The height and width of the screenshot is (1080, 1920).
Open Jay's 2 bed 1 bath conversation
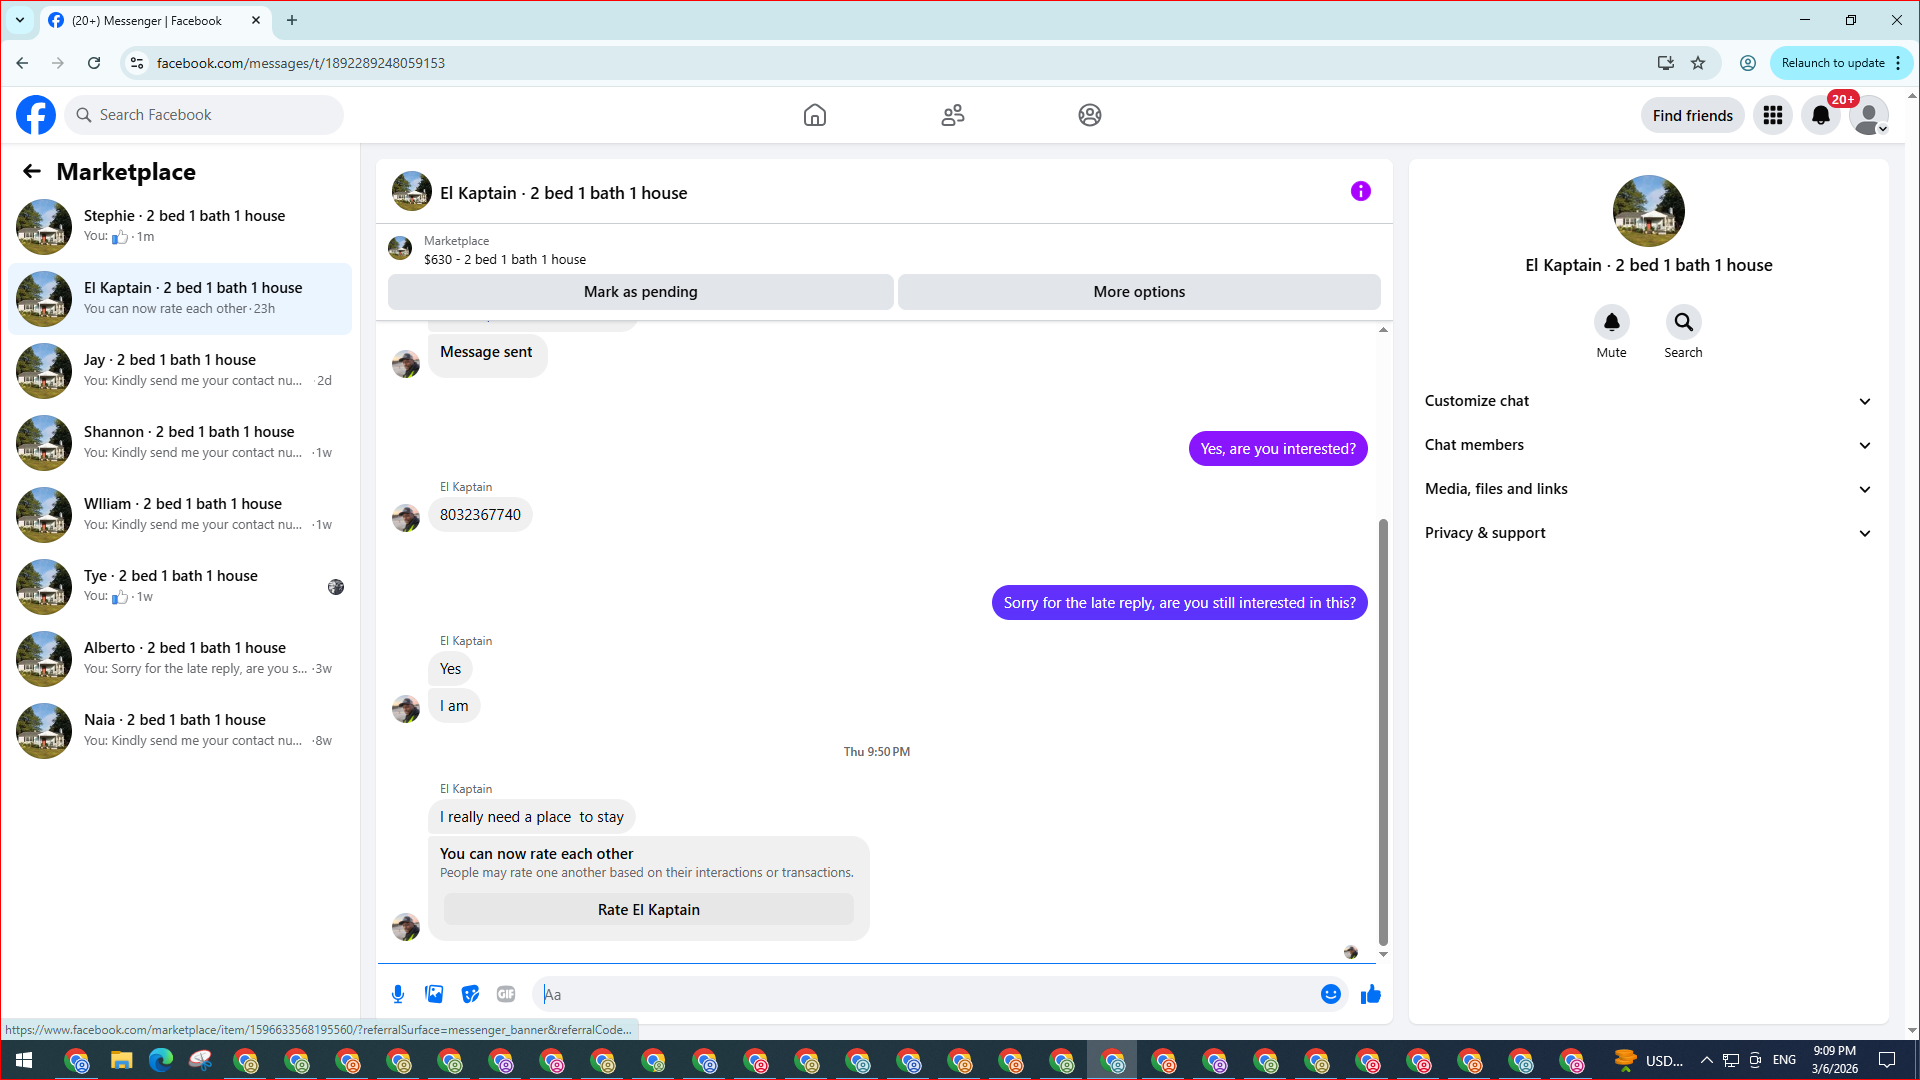pyautogui.click(x=180, y=370)
